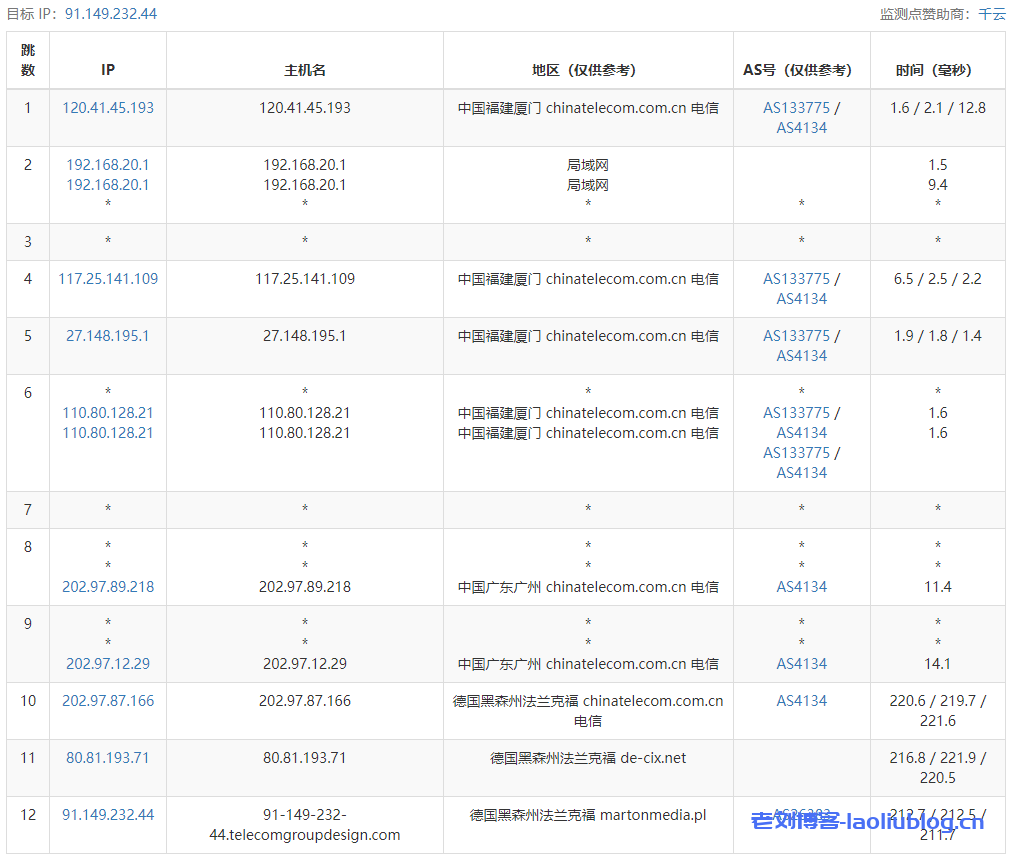Image resolution: width=1010 pixels, height=859 pixels.
Task: Open IP link 202.97.12.29 in hop 9
Action: 108,664
